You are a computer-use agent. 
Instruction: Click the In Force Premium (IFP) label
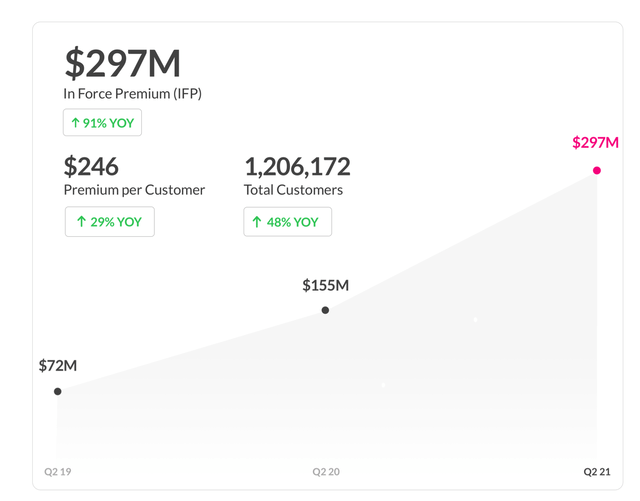tap(133, 94)
